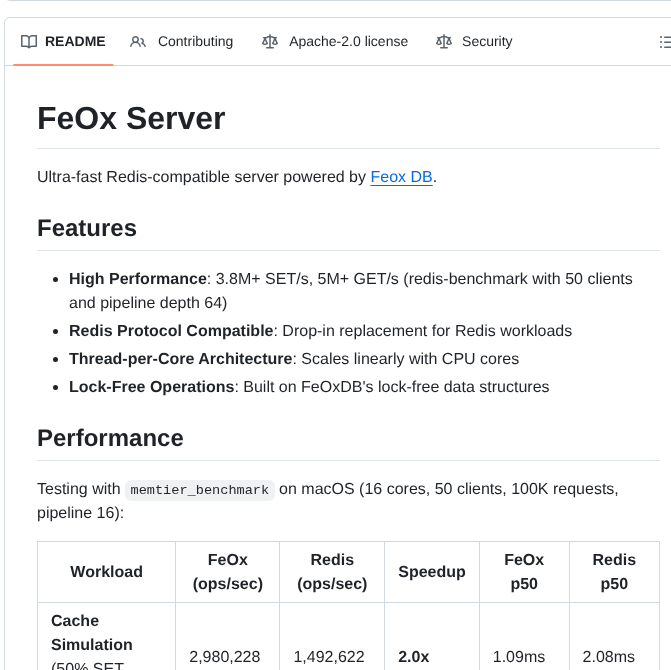Image resolution: width=671 pixels, height=670 pixels.
Task: Click the 1,492,622 table cell
Action: (x=329, y=657)
